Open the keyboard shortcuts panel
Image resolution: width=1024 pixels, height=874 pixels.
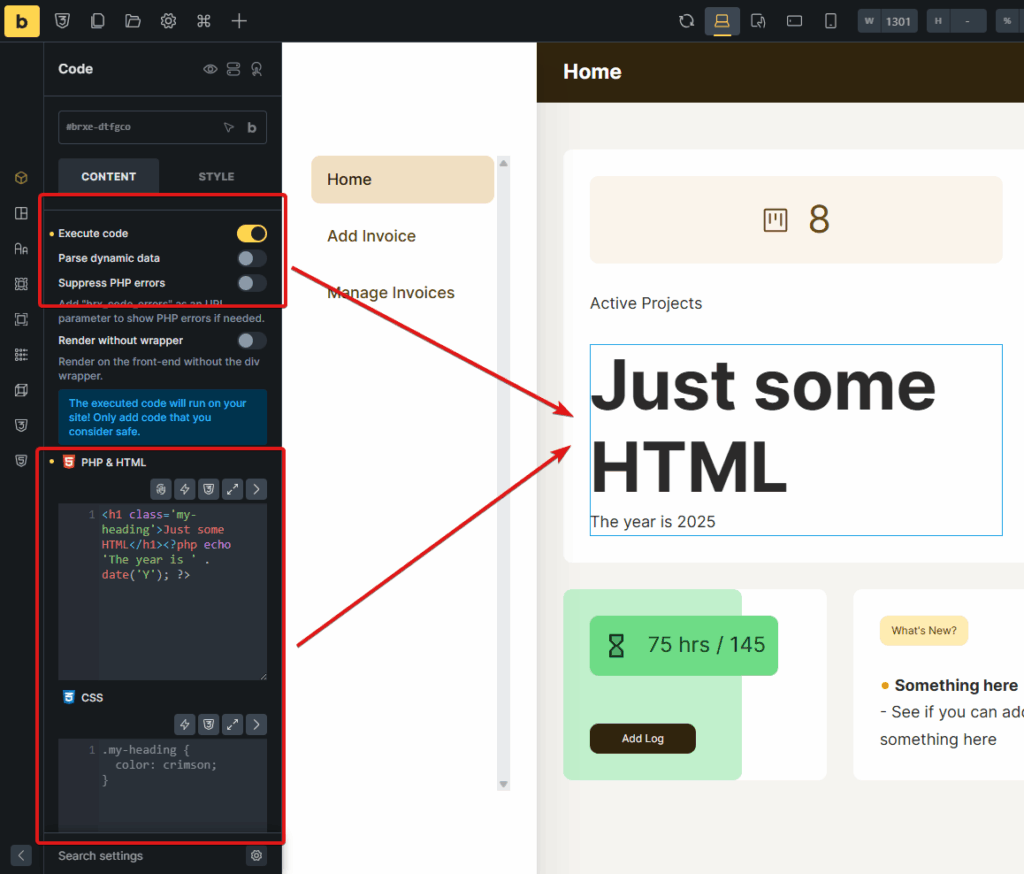pyautogui.click(x=202, y=20)
